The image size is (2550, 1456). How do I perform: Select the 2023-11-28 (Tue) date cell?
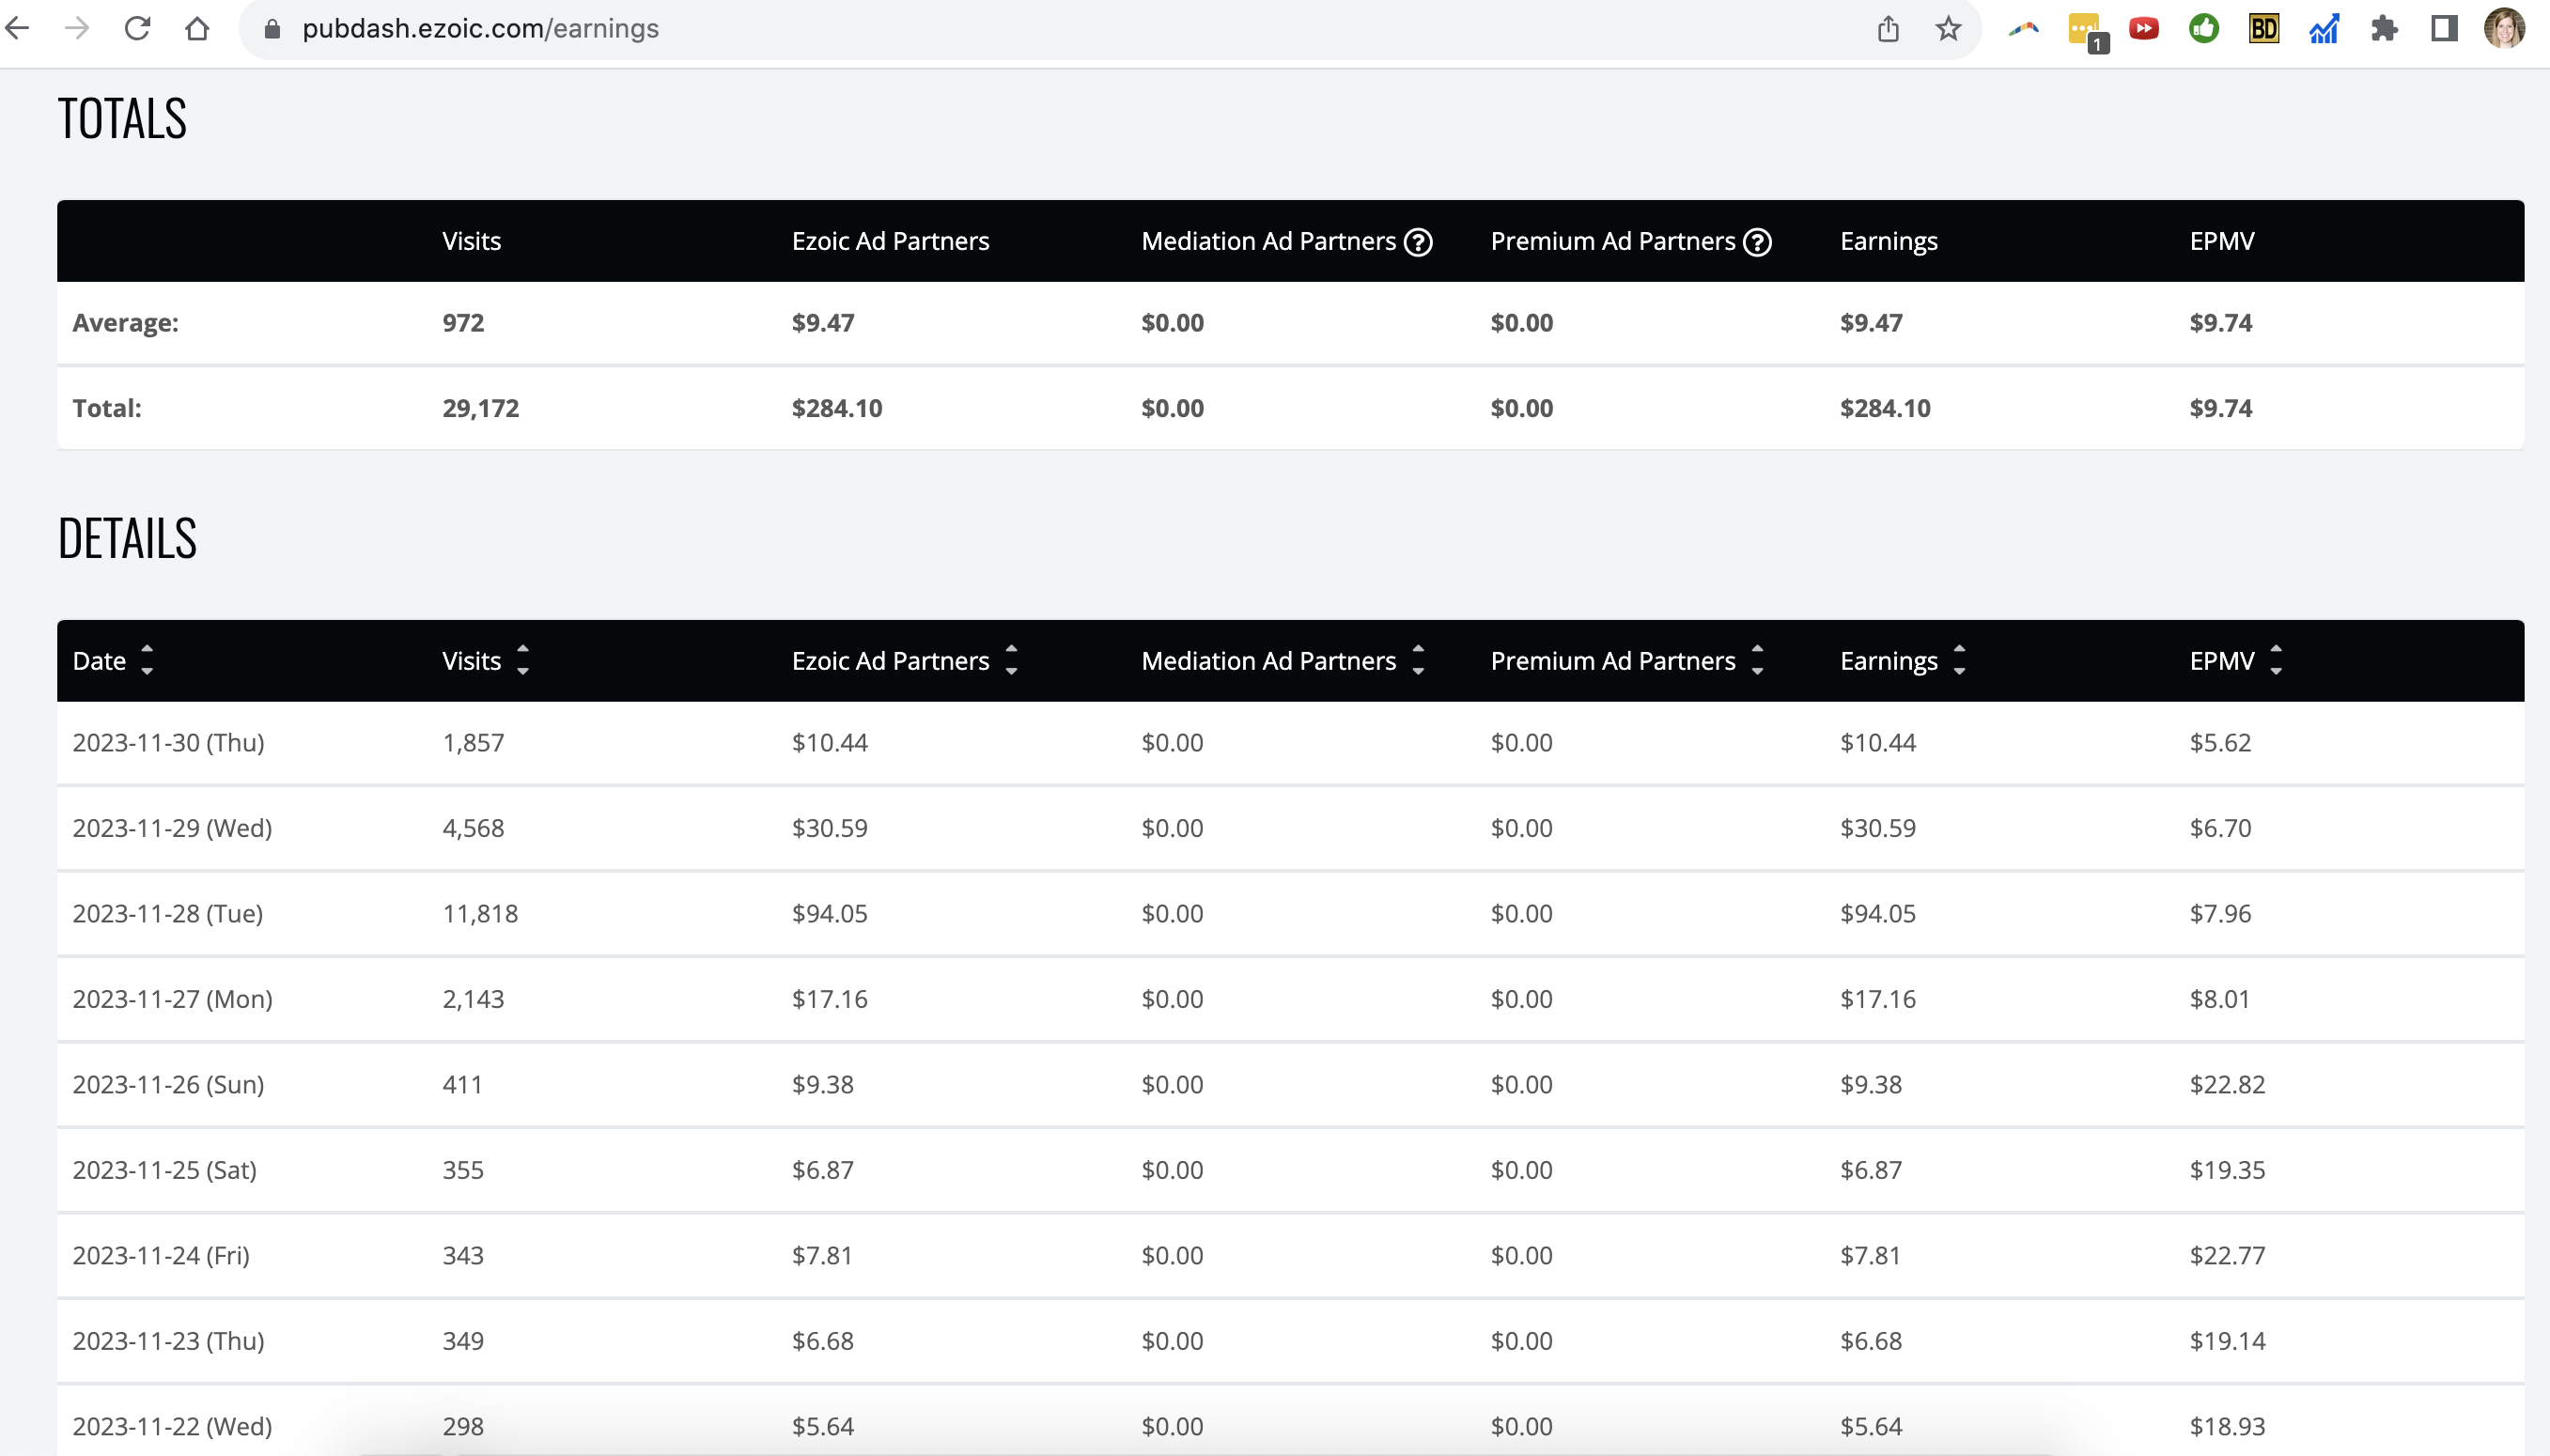click(168, 913)
